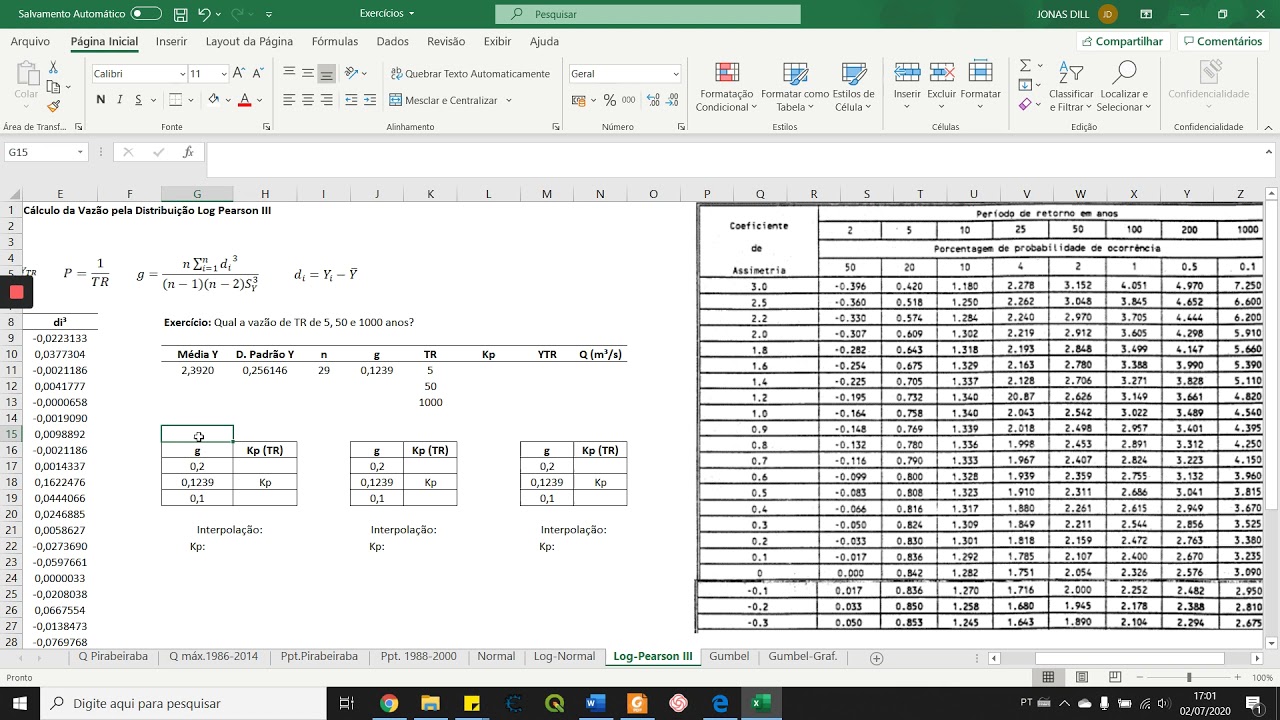Add a new sheet button
Viewport: 1280px width, 720px height.
pyautogui.click(x=877, y=657)
